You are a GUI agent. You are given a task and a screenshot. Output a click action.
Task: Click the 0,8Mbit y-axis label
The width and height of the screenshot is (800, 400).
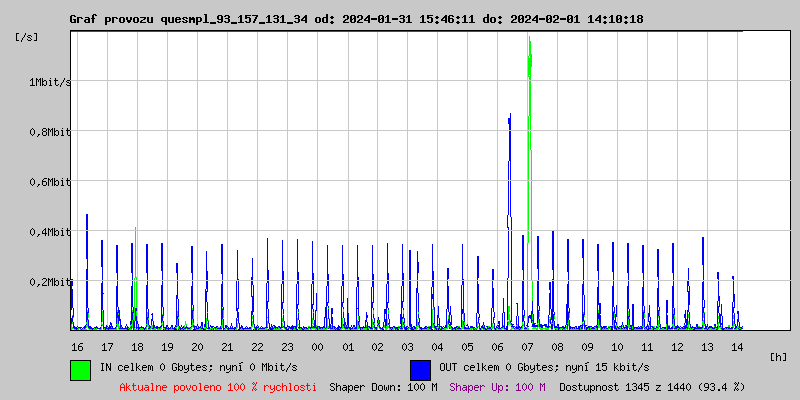point(49,132)
